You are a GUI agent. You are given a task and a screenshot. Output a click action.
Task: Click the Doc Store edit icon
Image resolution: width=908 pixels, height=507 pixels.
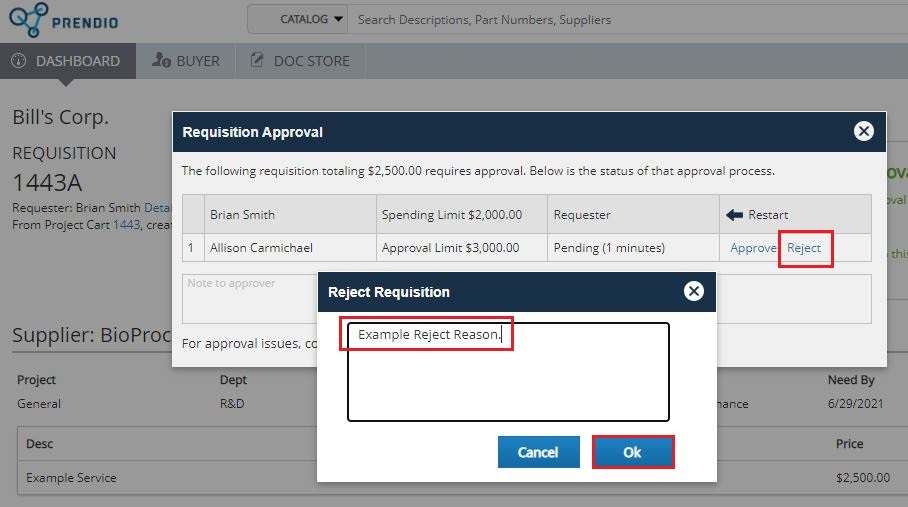coord(259,61)
